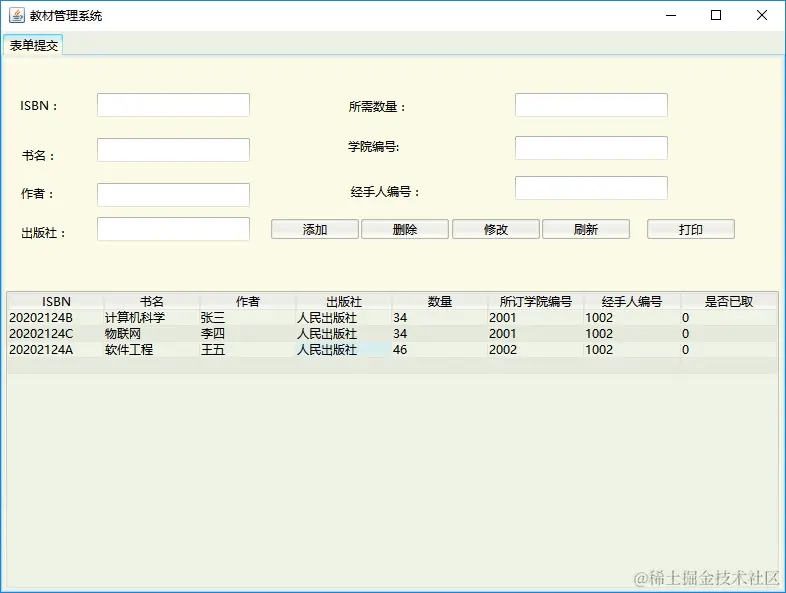
Task: Focus the 学院编号 text field
Action: [591, 148]
